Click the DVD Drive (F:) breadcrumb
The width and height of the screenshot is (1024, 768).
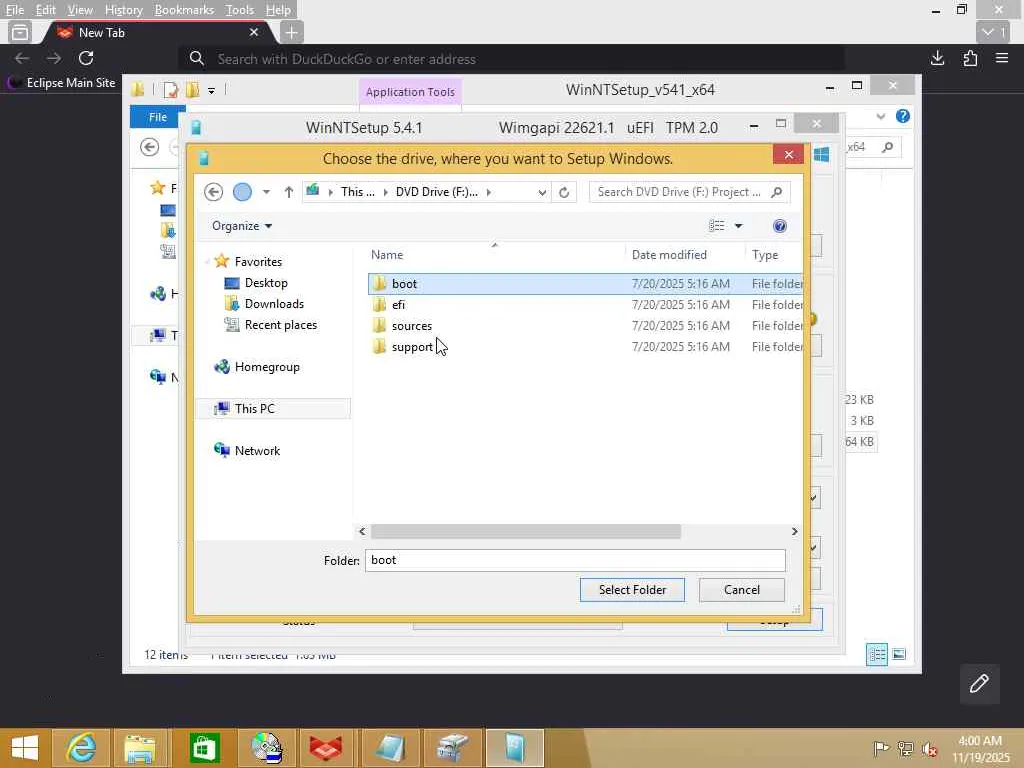pyautogui.click(x=436, y=192)
